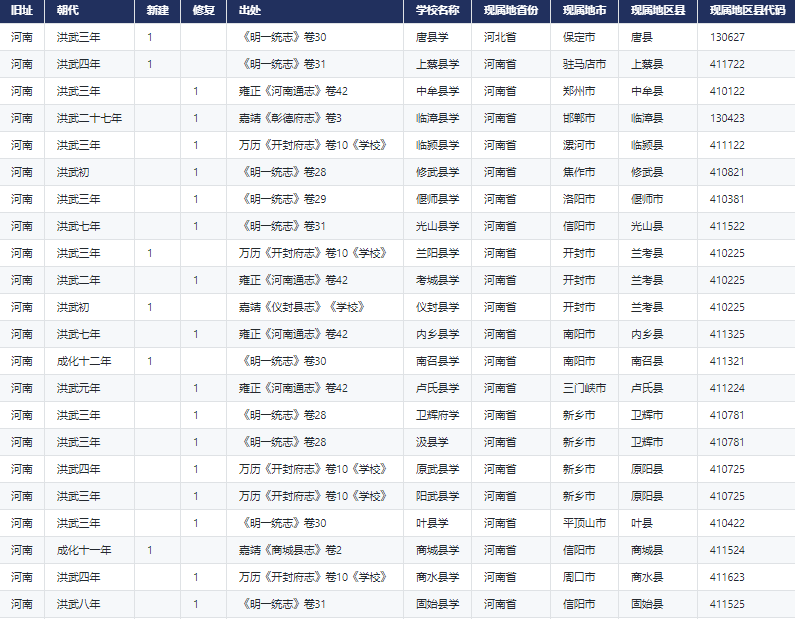Click the dynasty cell 洪武二十七年
This screenshot has height=619, width=795.
pos(89,118)
